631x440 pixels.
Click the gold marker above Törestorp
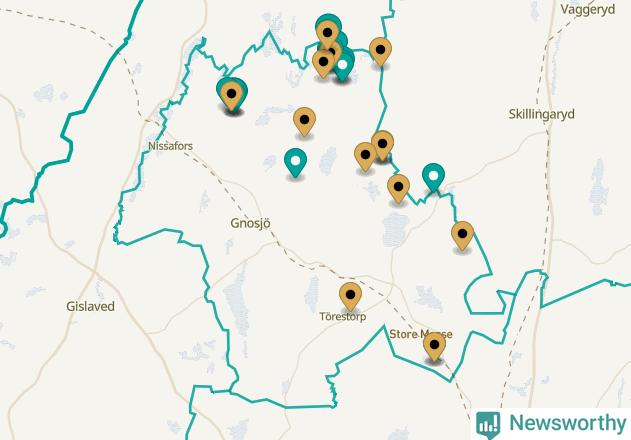coord(350,297)
